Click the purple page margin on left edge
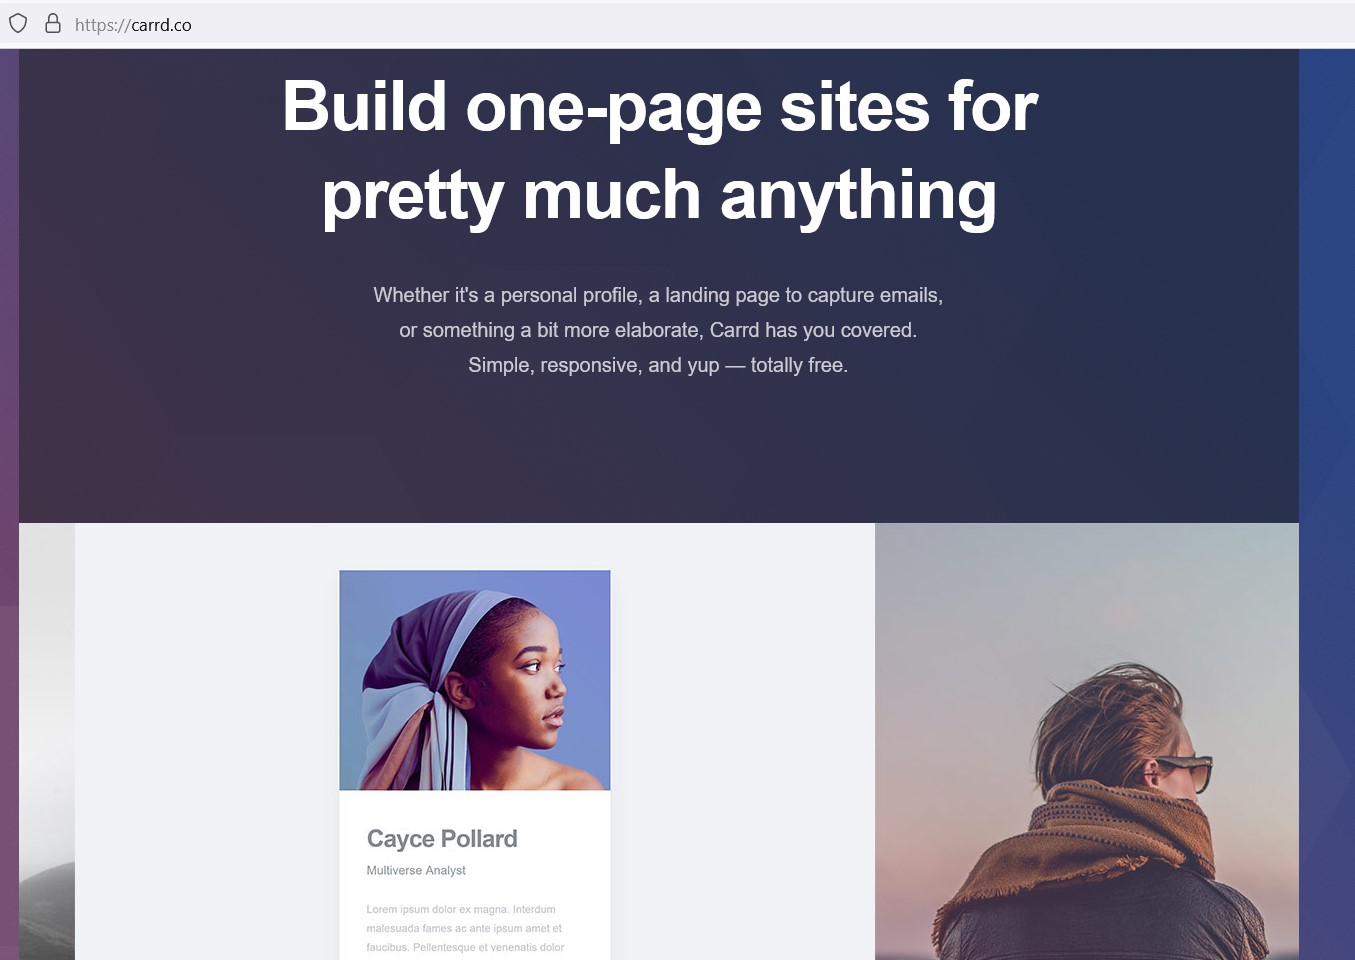 (x=9, y=504)
